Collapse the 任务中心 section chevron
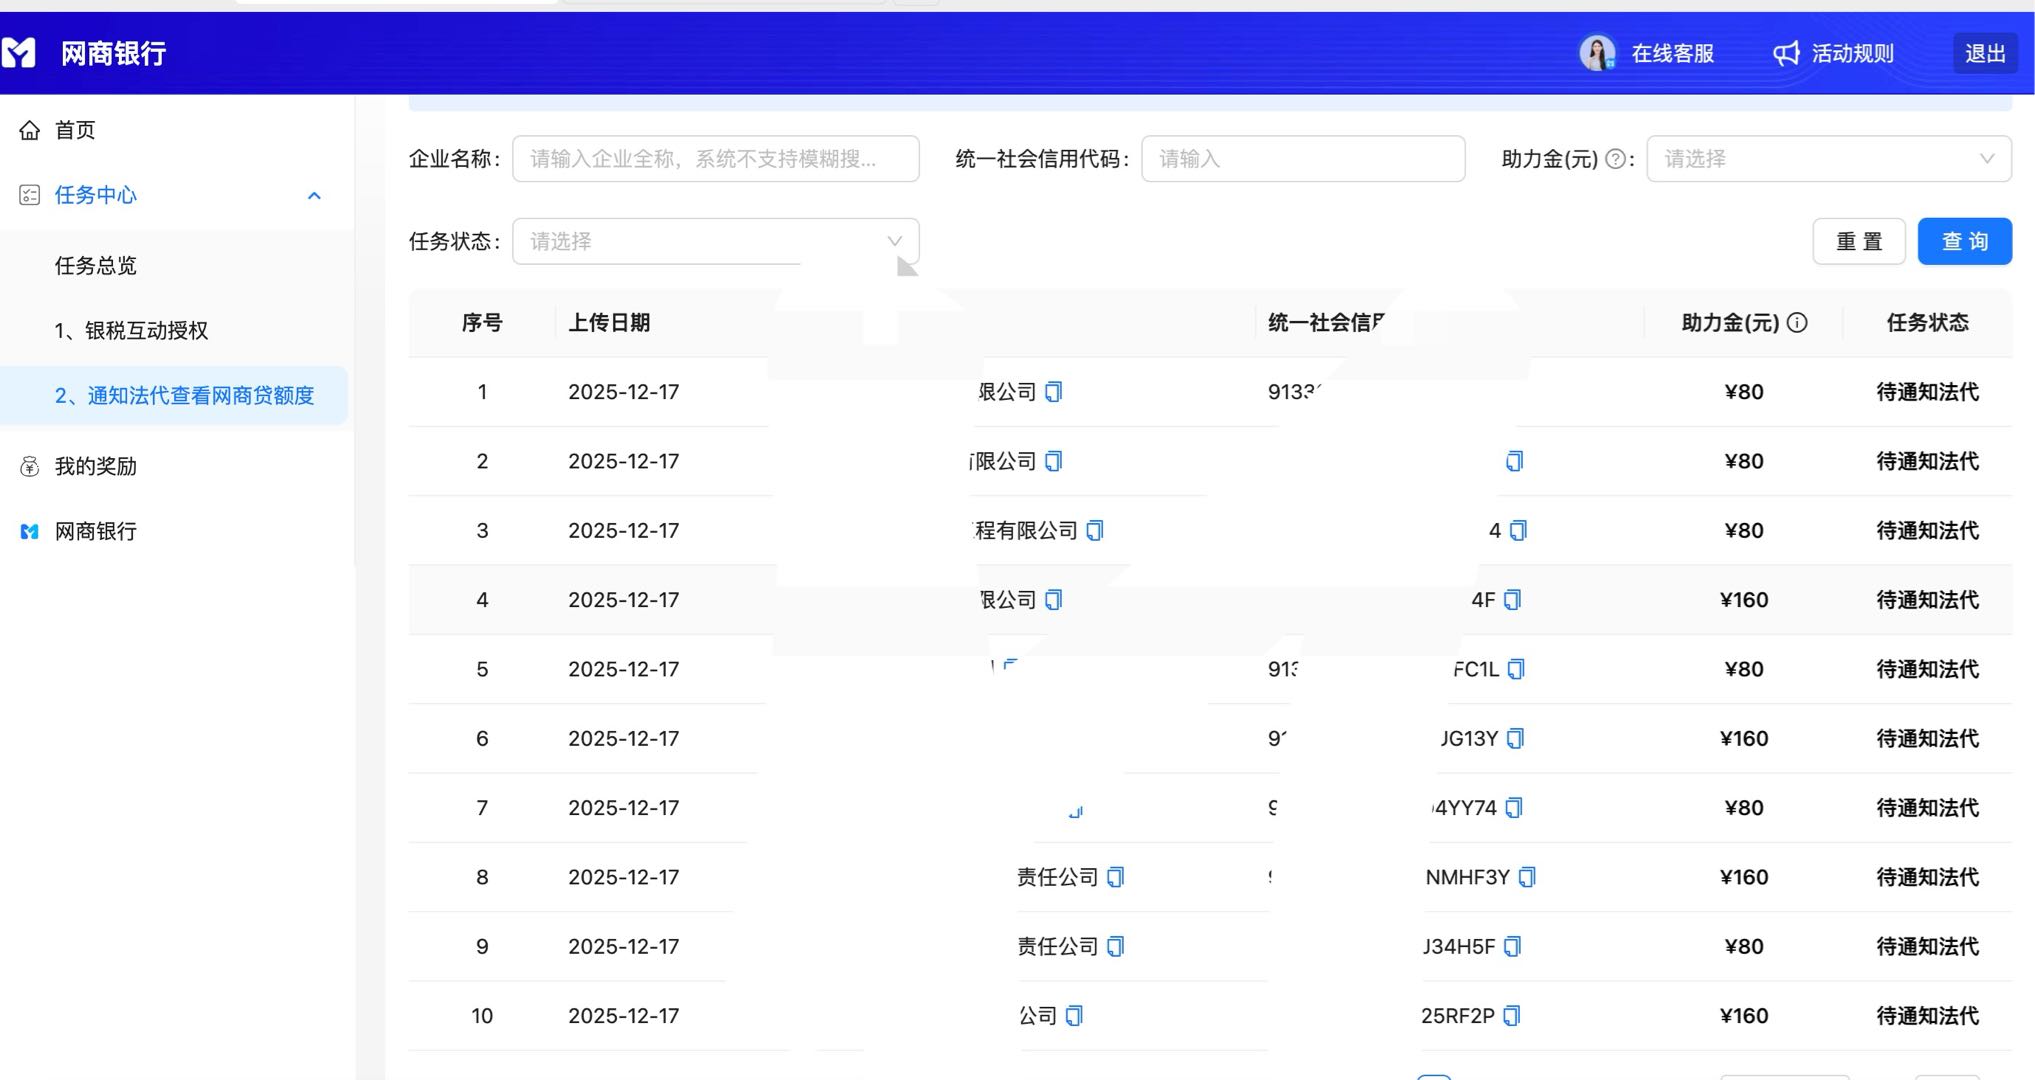This screenshot has height=1080, width=2035. [x=316, y=195]
